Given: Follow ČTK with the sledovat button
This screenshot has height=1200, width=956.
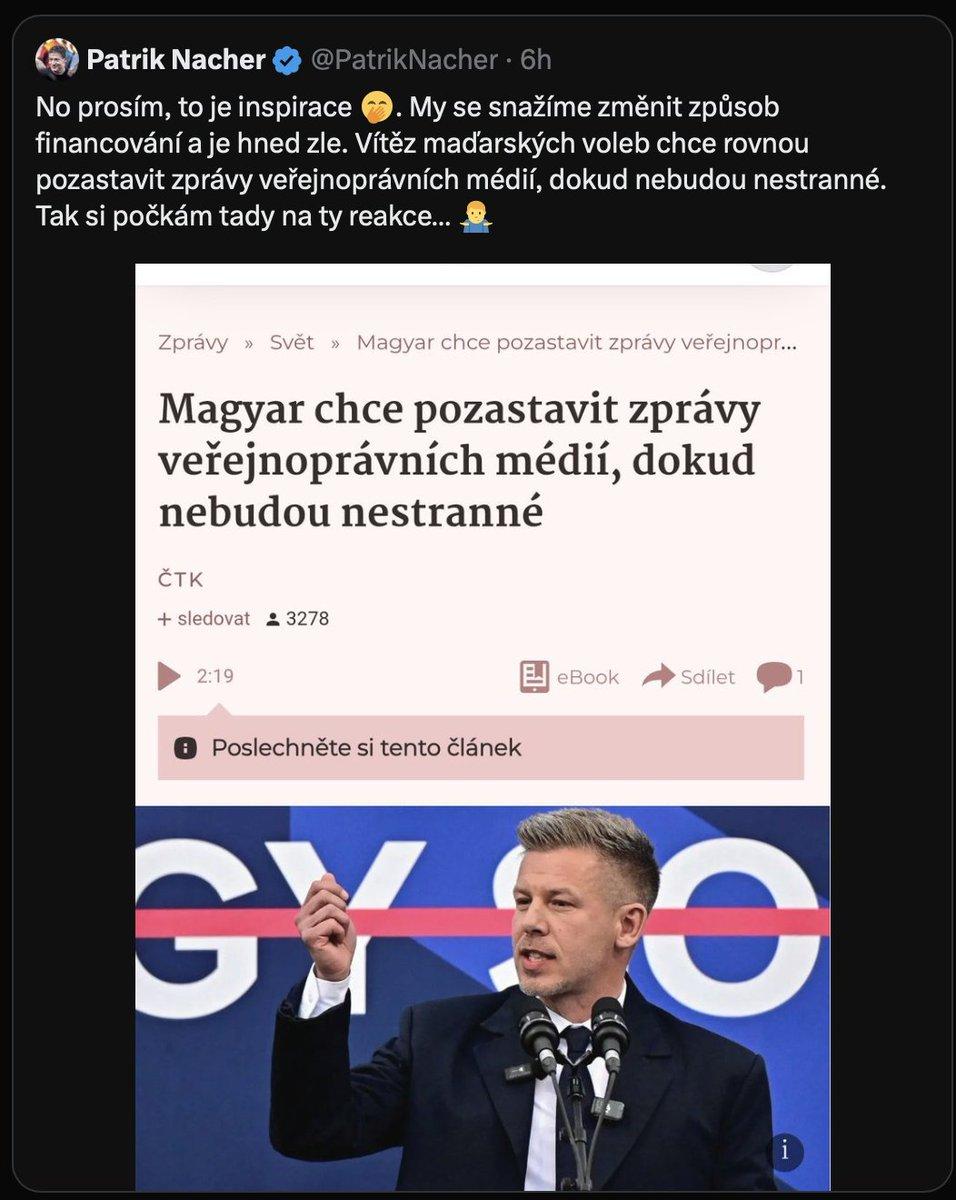Looking at the screenshot, I should tap(204, 619).
